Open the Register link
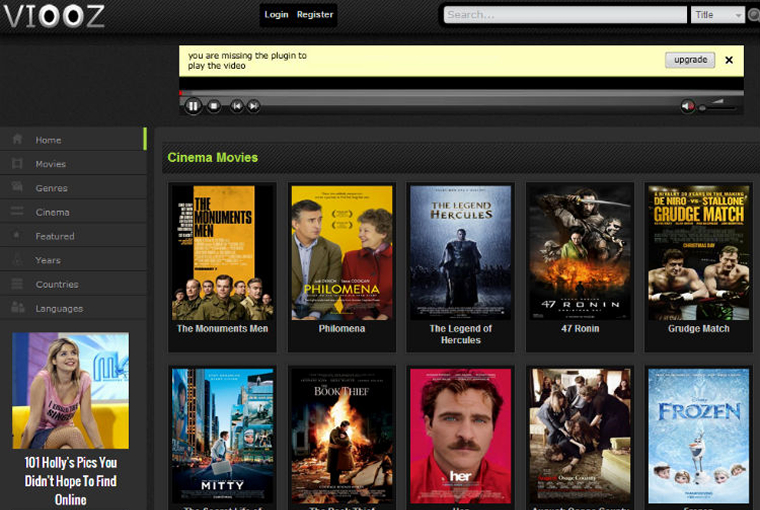This screenshot has height=510, width=760. click(x=315, y=15)
